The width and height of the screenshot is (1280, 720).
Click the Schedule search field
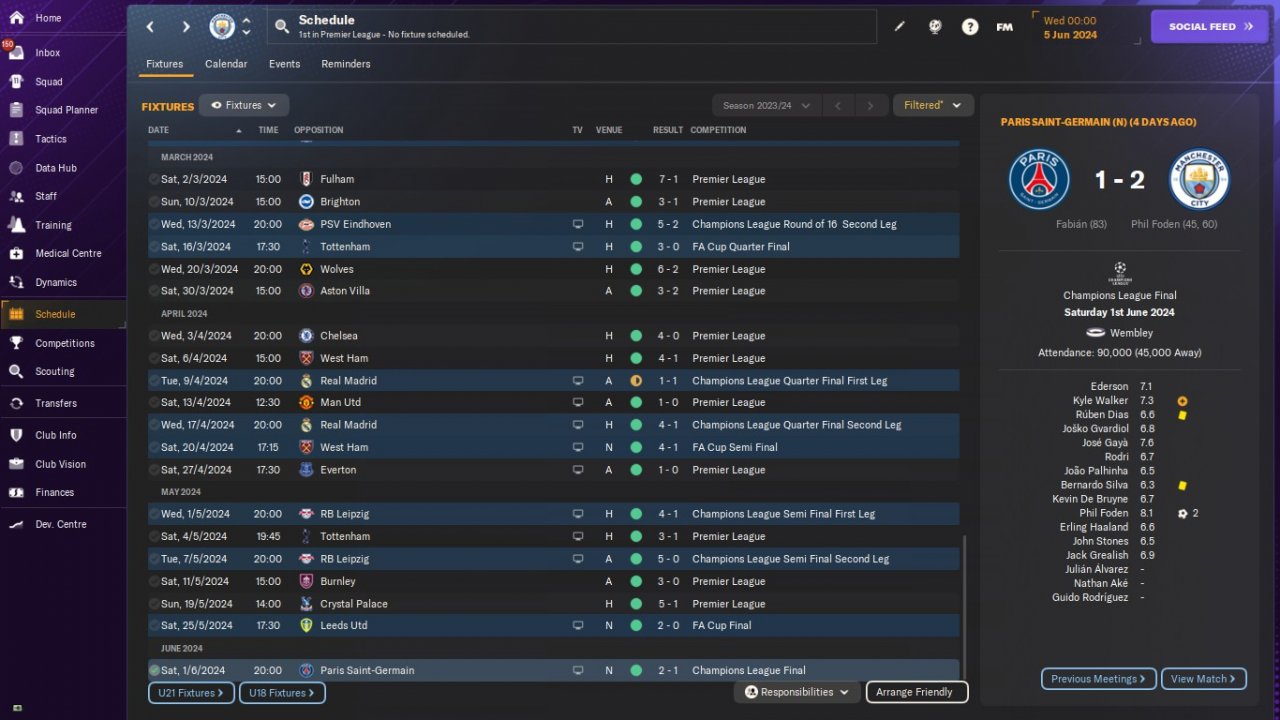[x=571, y=27]
